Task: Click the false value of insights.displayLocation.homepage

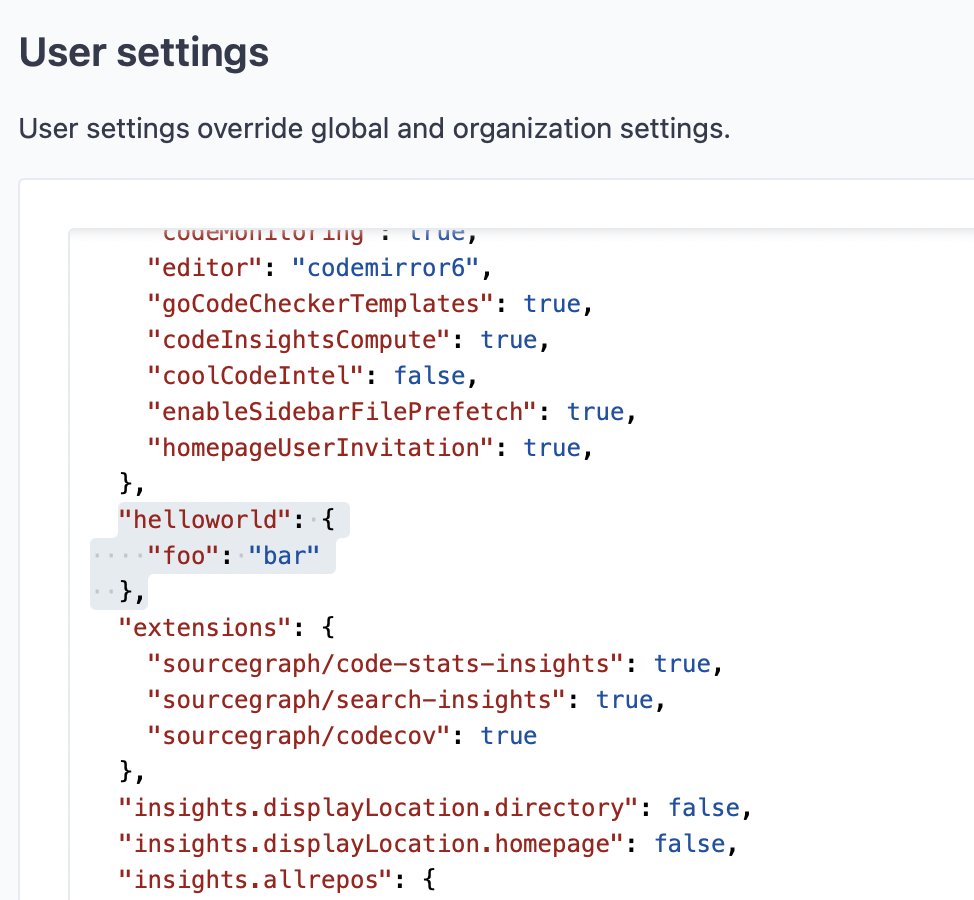Action: point(690,844)
